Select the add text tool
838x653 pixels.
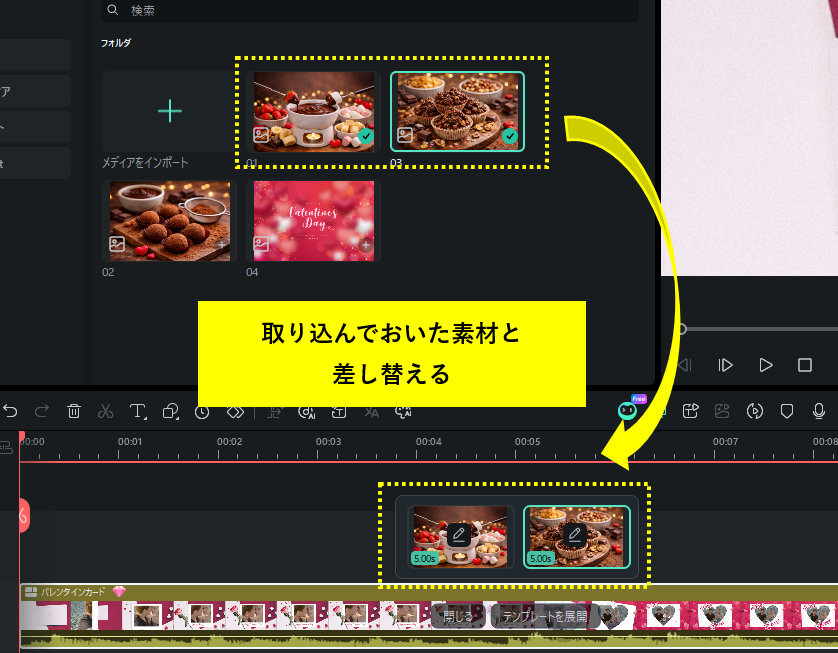point(136,411)
